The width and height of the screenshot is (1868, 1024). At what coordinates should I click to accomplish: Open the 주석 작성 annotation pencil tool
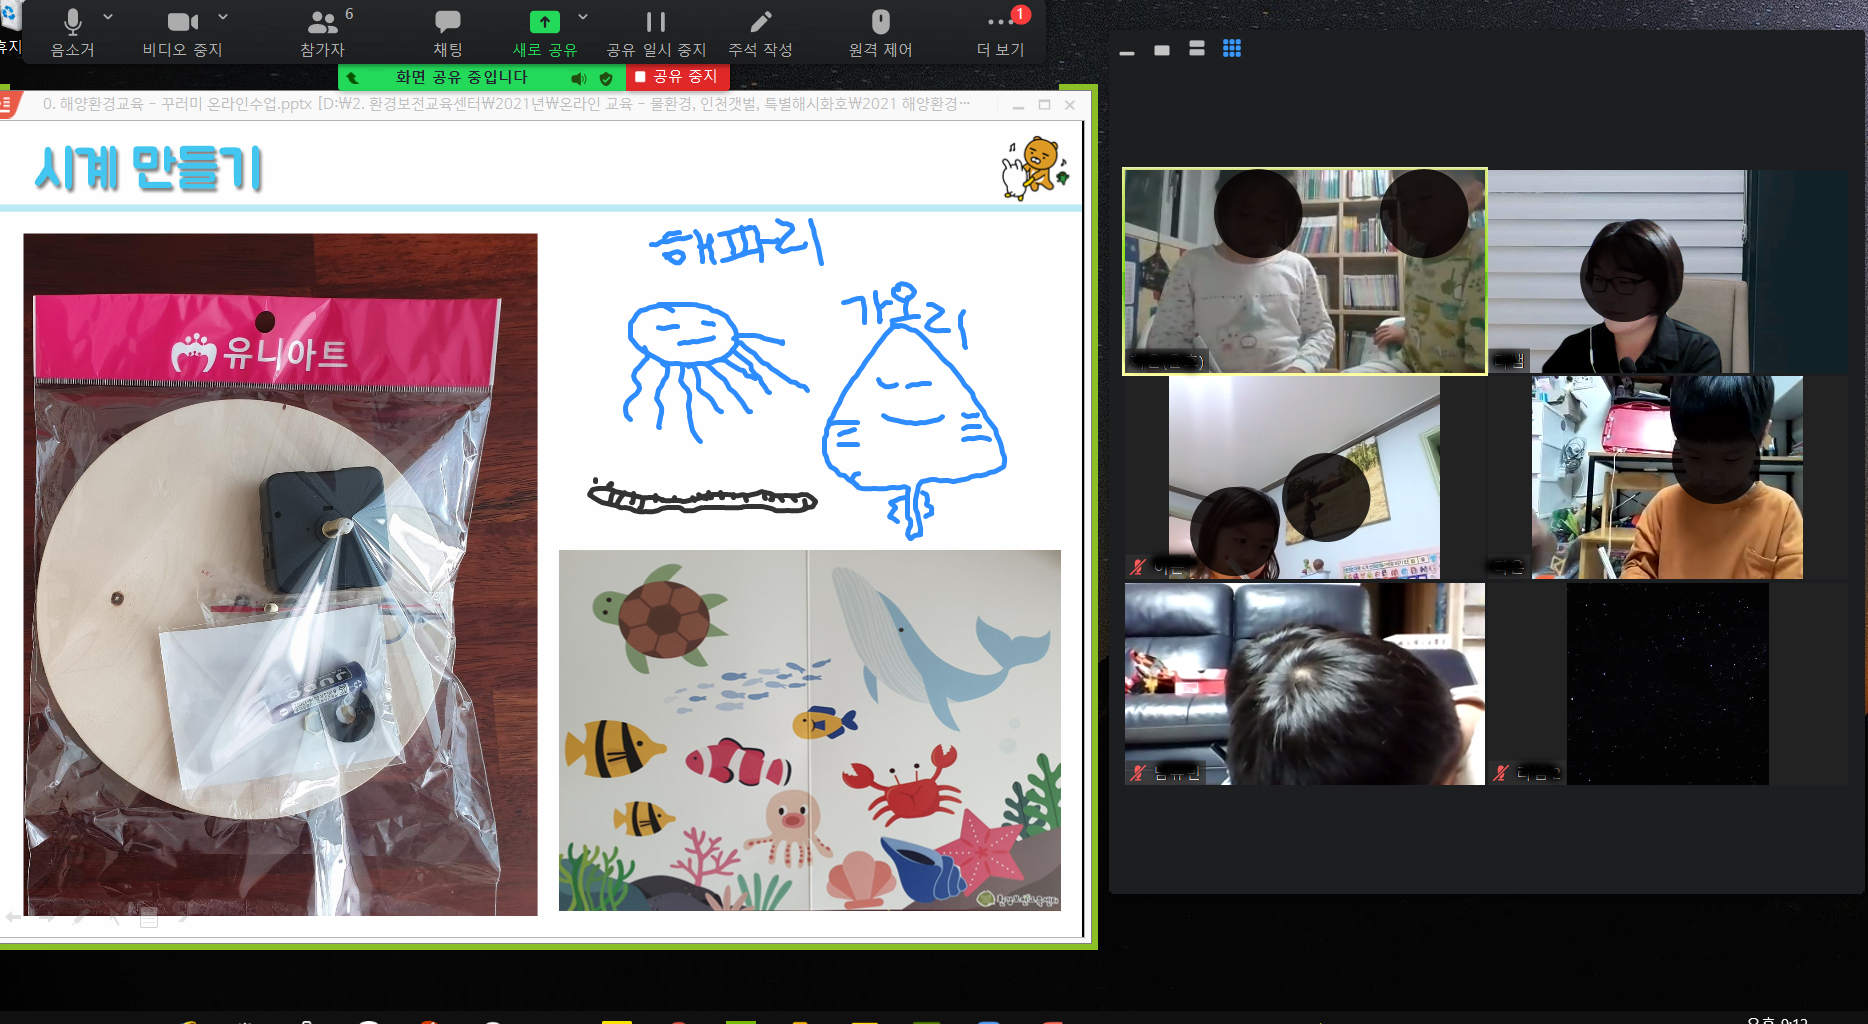pyautogui.click(x=760, y=32)
